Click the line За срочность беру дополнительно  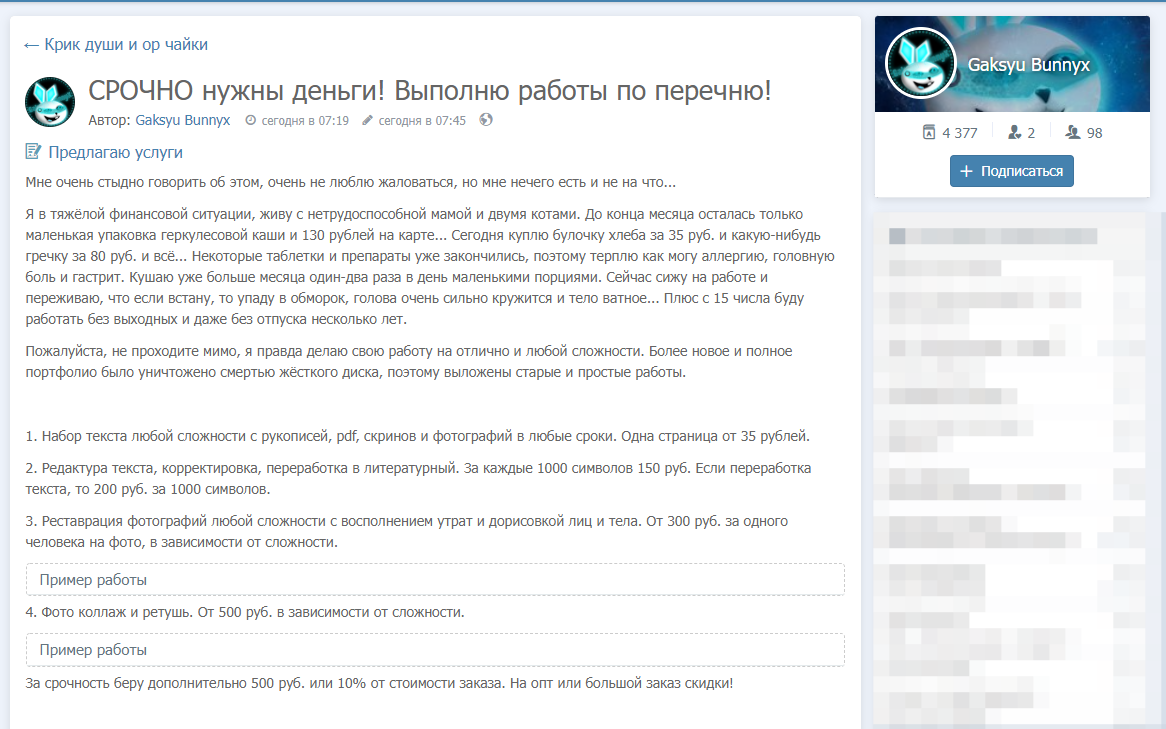pyautogui.click(x=379, y=683)
